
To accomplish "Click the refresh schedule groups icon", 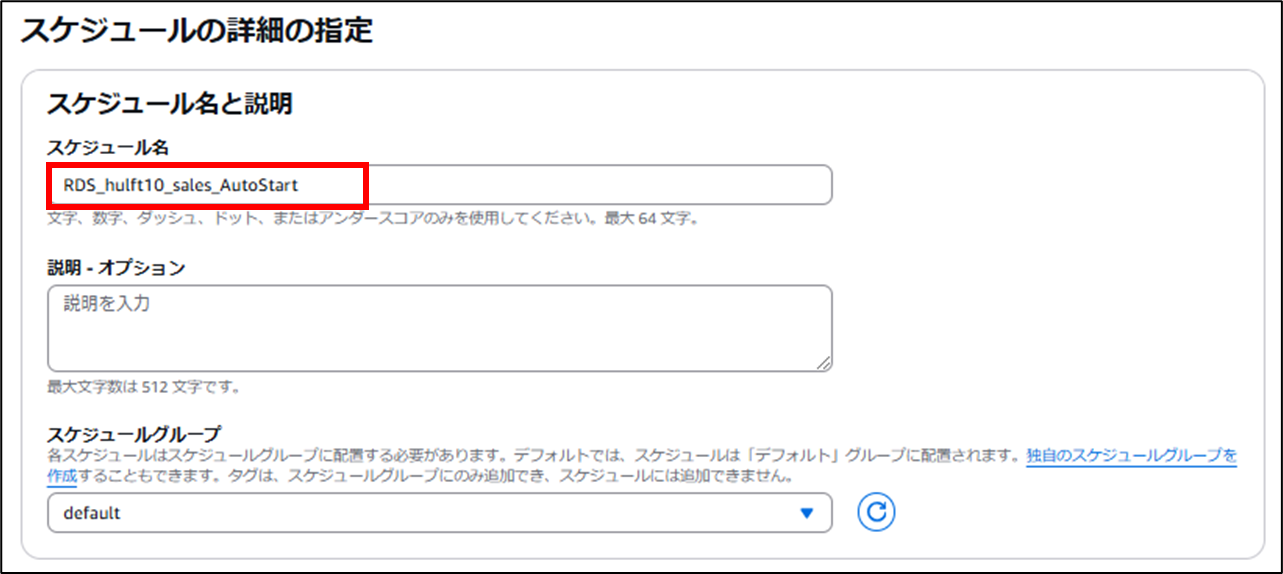I will (x=876, y=512).
